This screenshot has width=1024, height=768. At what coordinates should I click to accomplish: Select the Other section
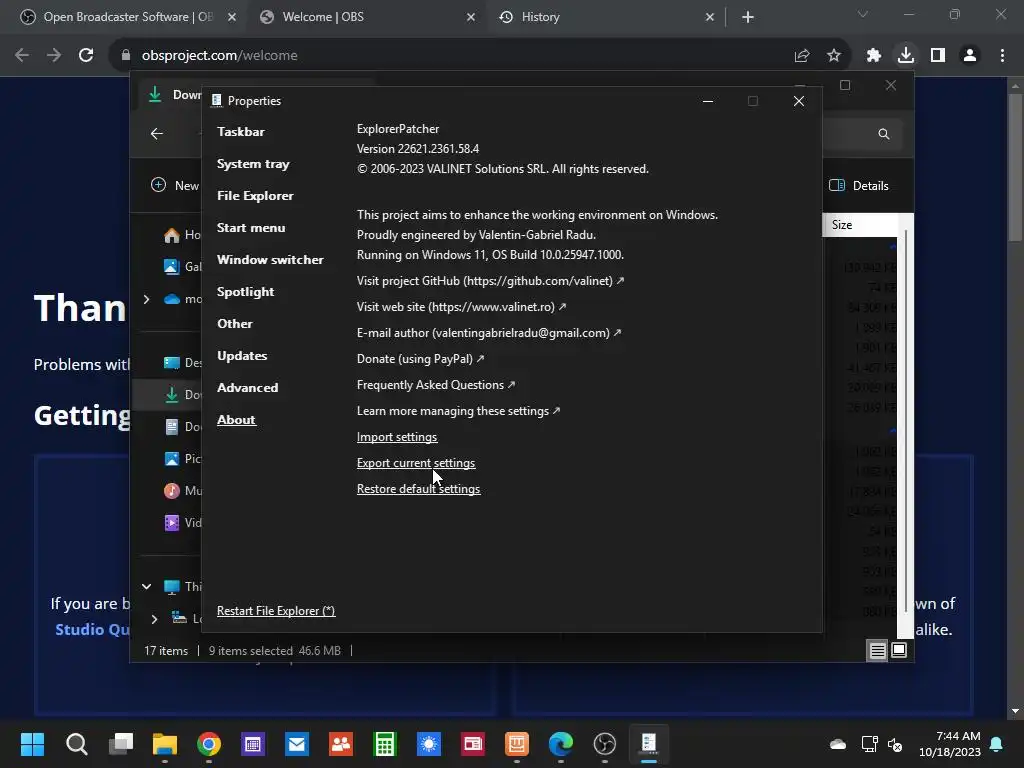[234, 323]
